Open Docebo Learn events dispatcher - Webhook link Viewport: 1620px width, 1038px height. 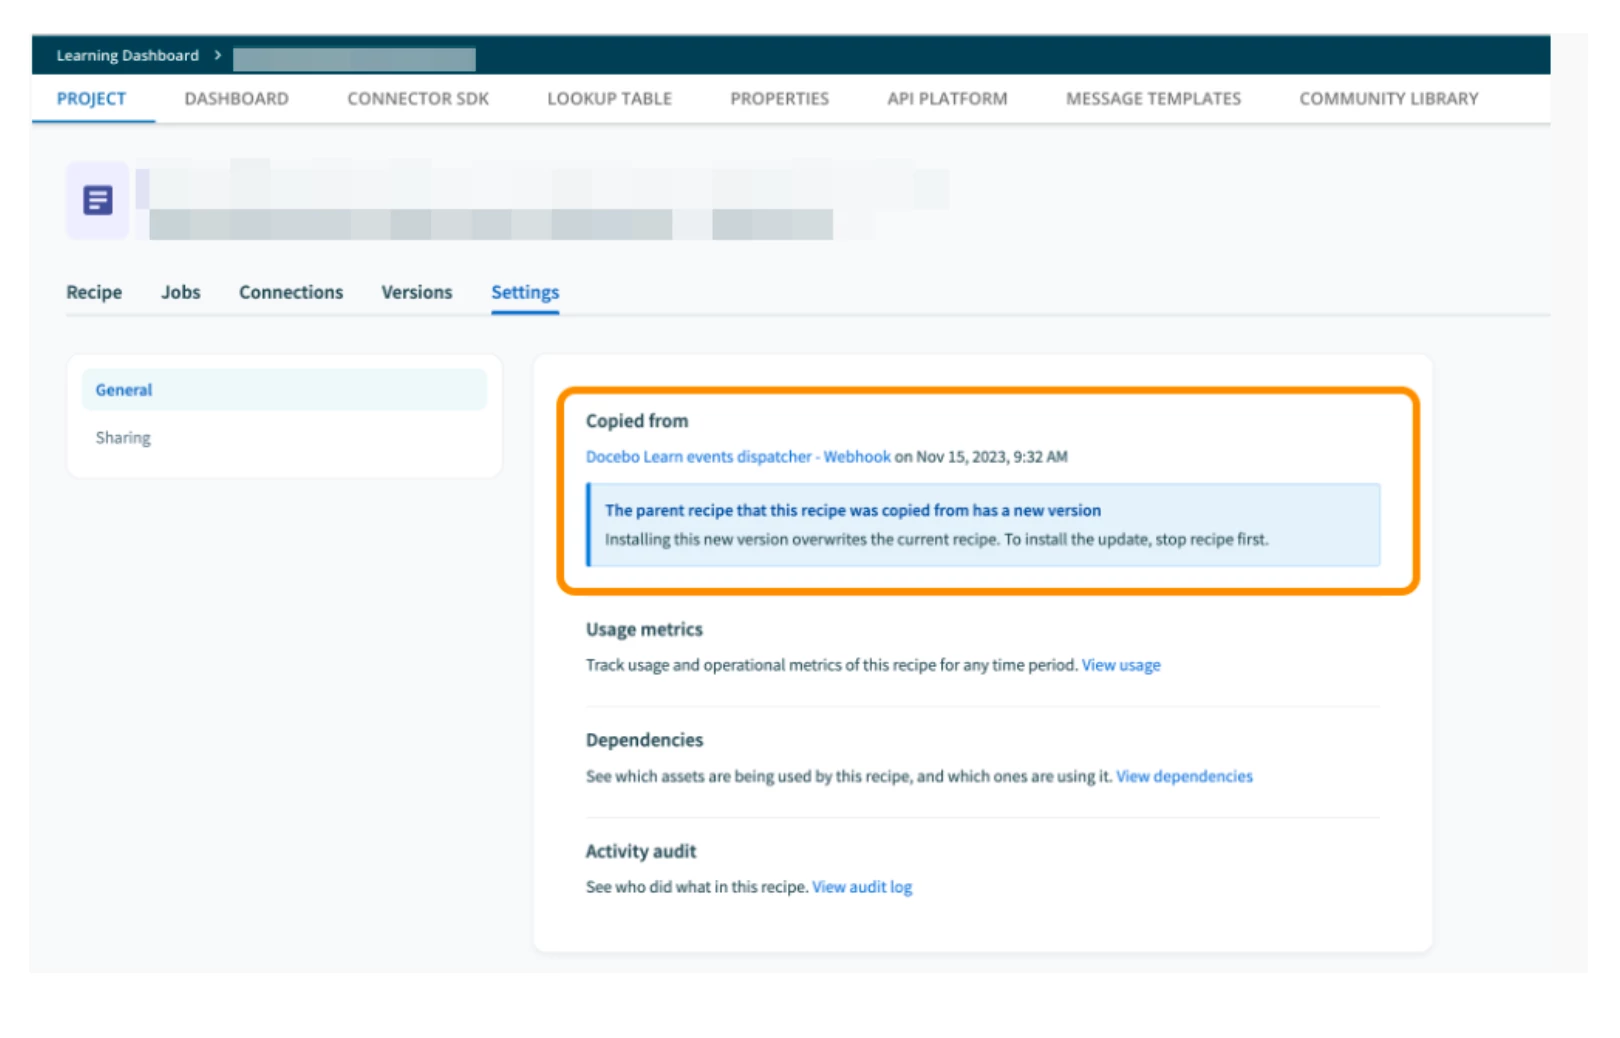[x=738, y=457]
